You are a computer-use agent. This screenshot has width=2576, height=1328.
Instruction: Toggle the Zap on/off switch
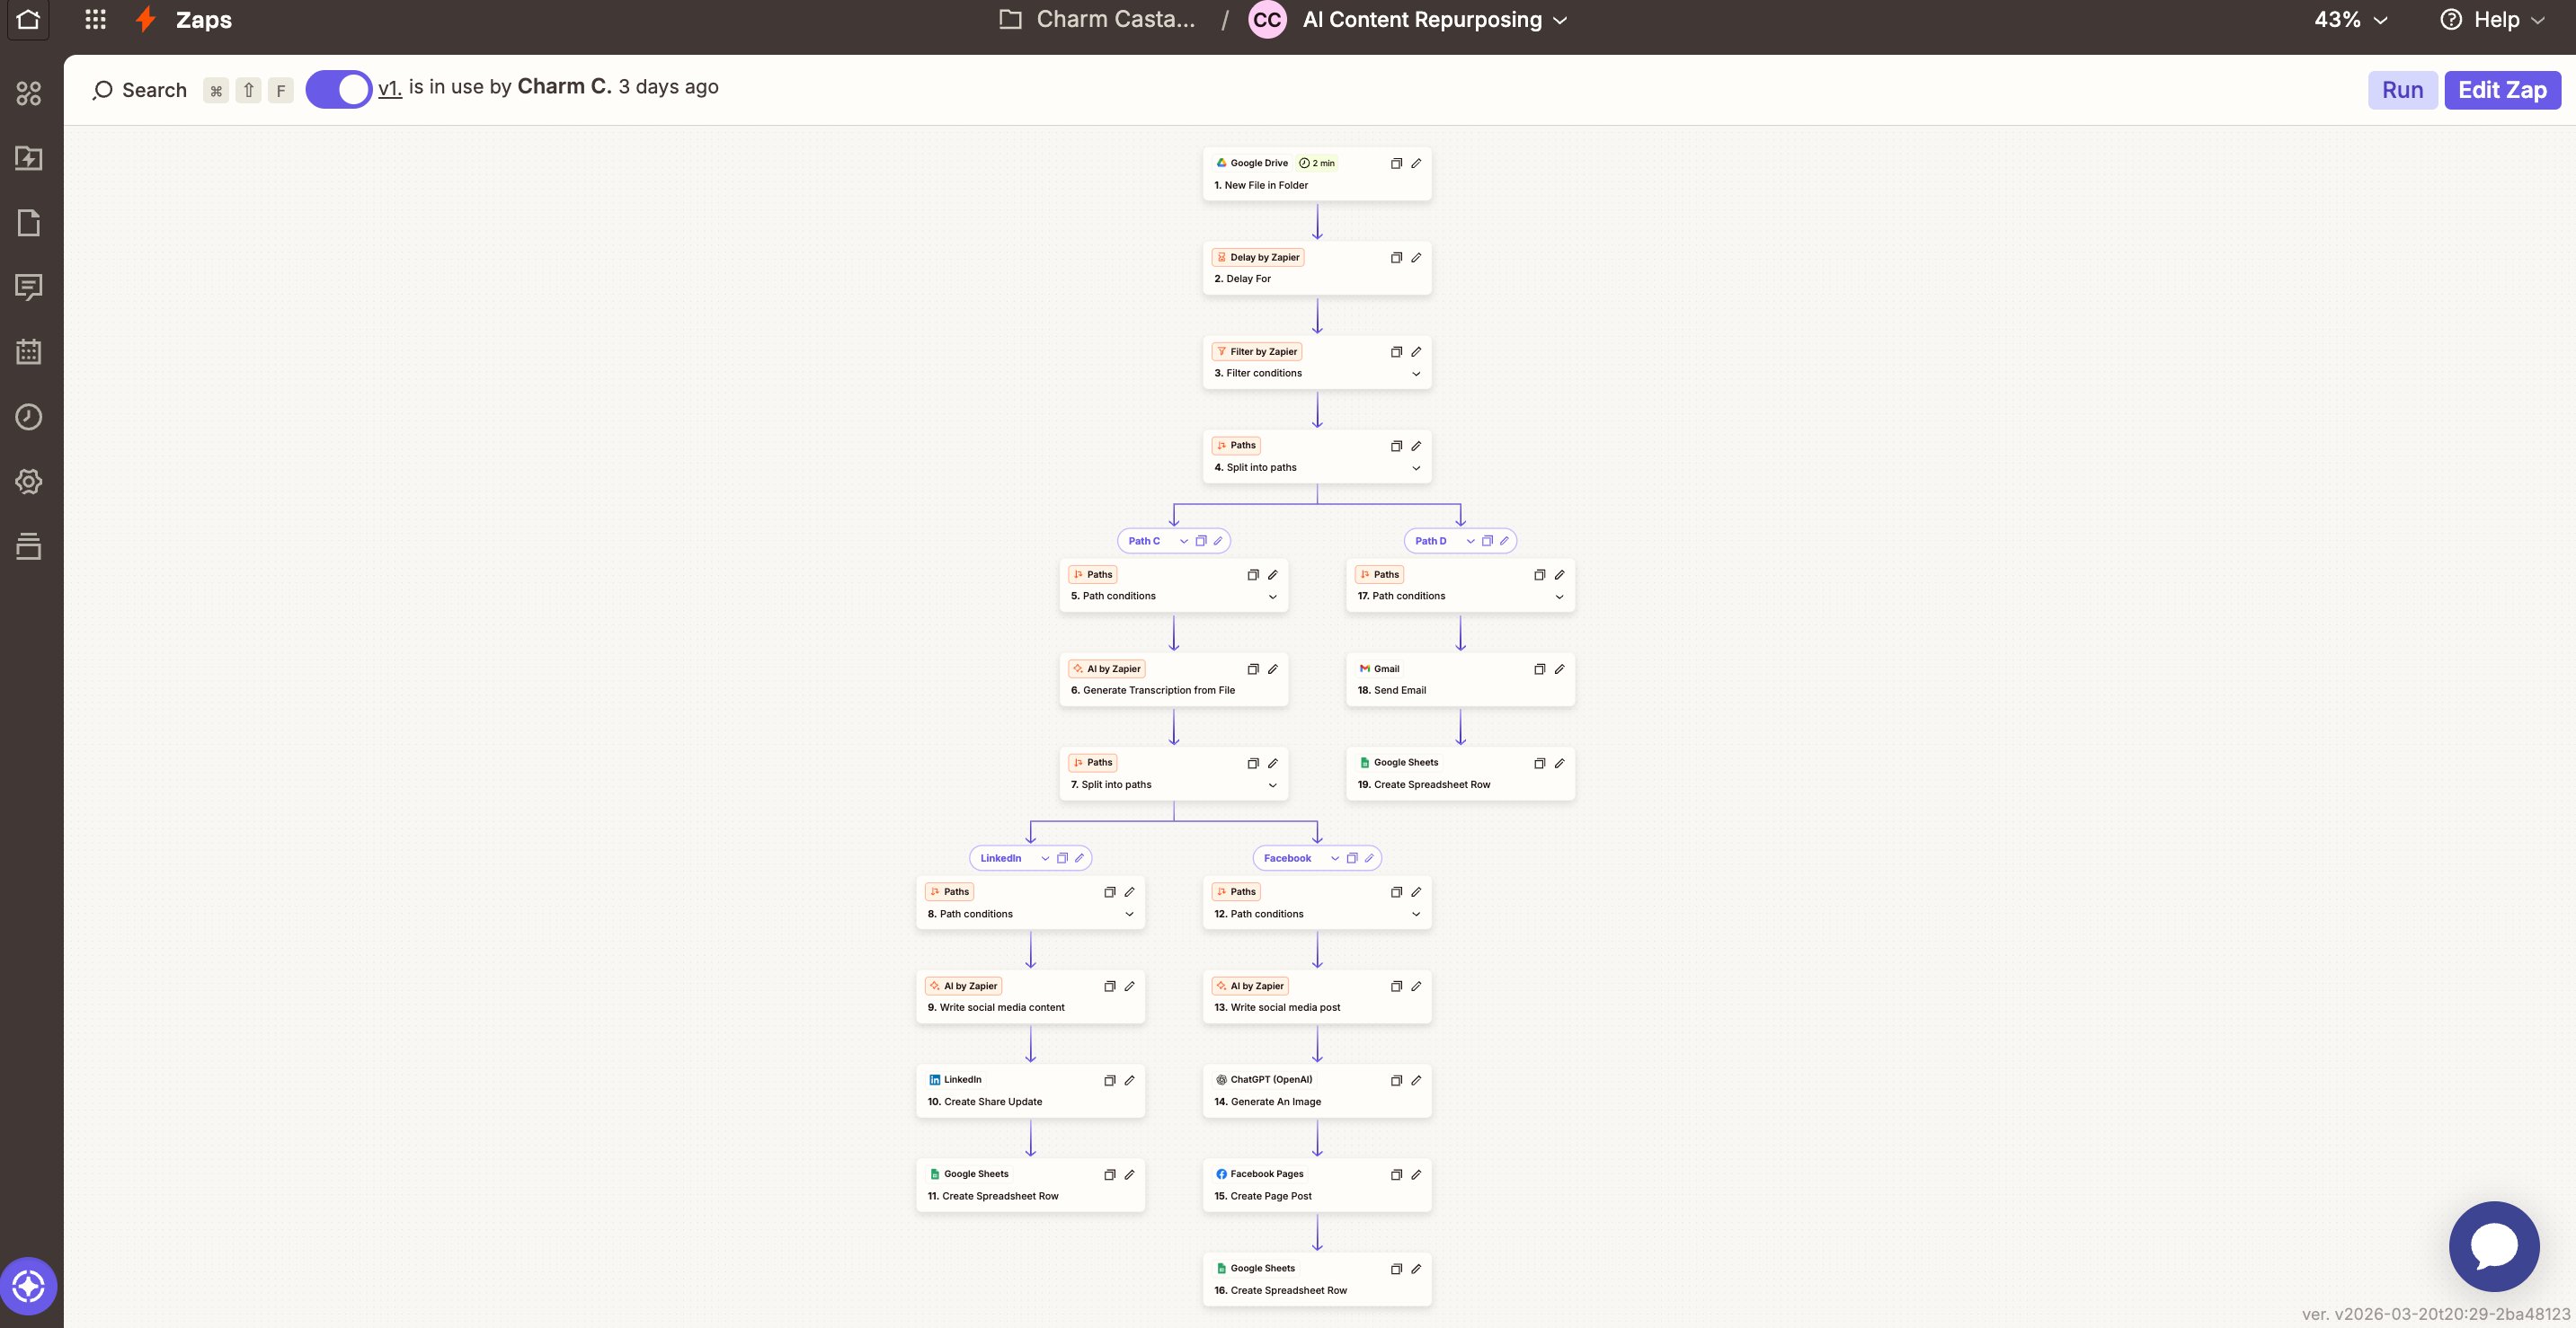339,89
